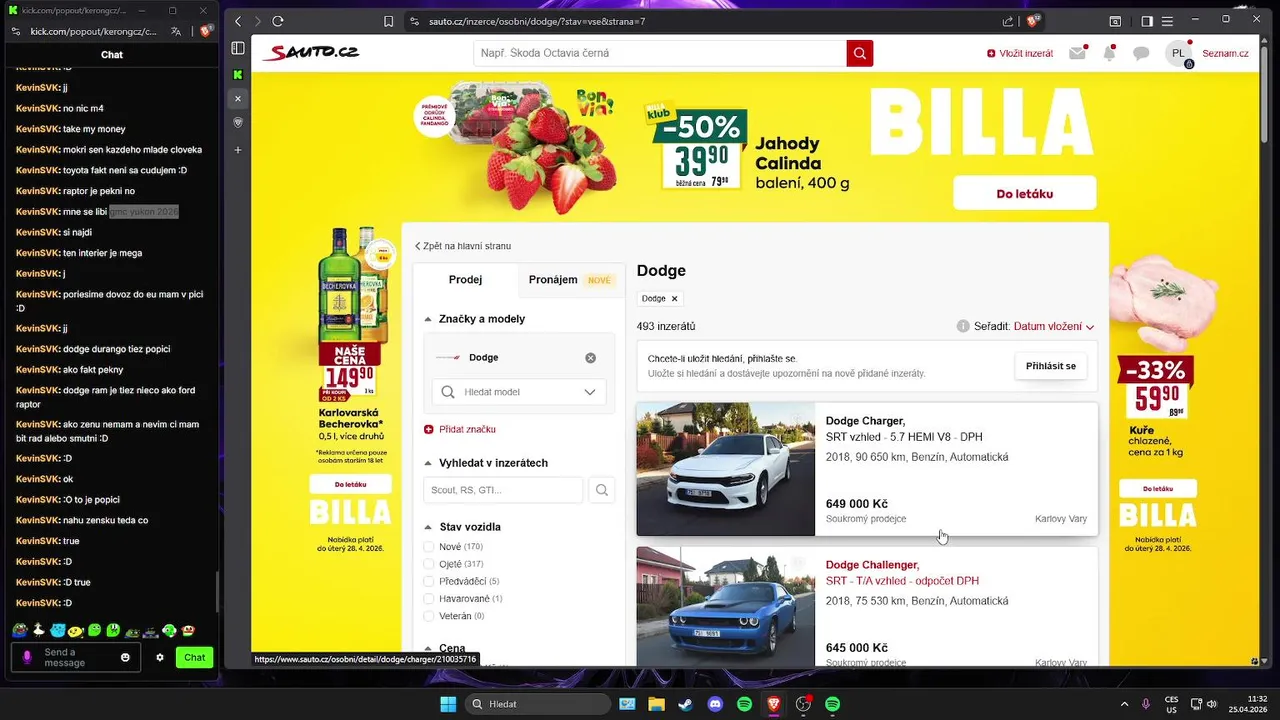Image resolution: width=1280 pixels, height=720 pixels.
Task: Select the first Pepe emote in chat
Action: [x=19, y=630]
